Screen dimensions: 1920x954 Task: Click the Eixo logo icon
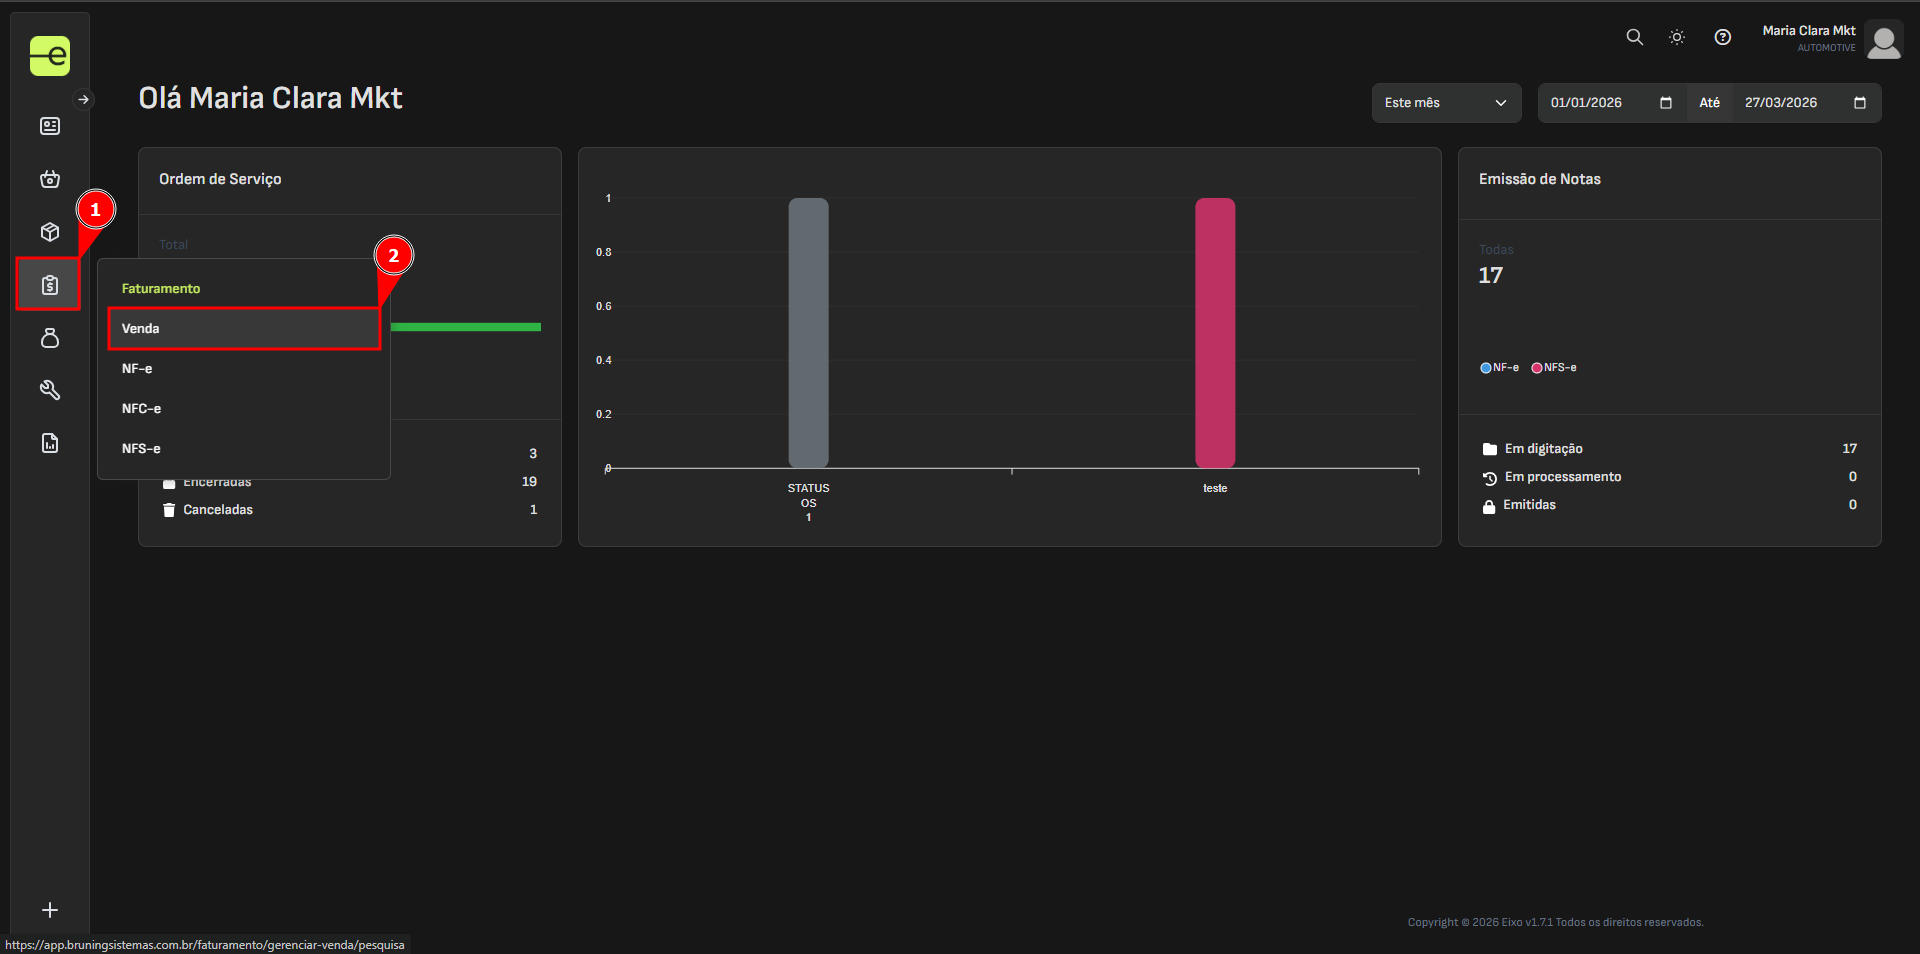click(49, 56)
